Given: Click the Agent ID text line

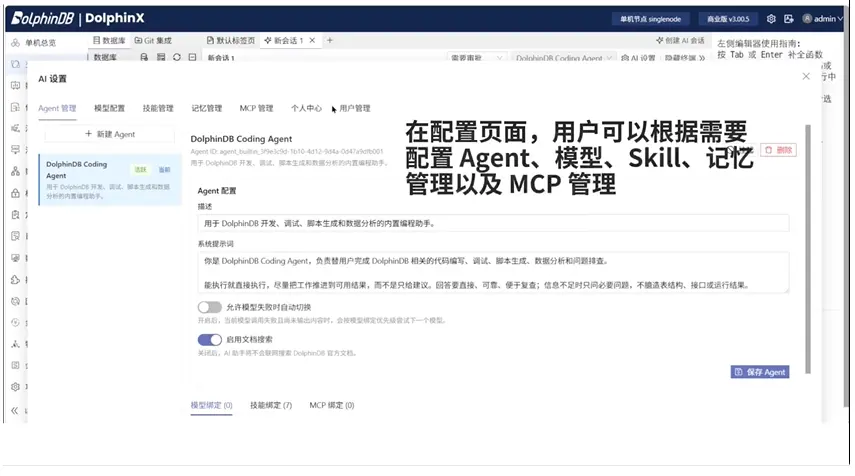Looking at the screenshot, I should pyautogui.click(x=286, y=152).
